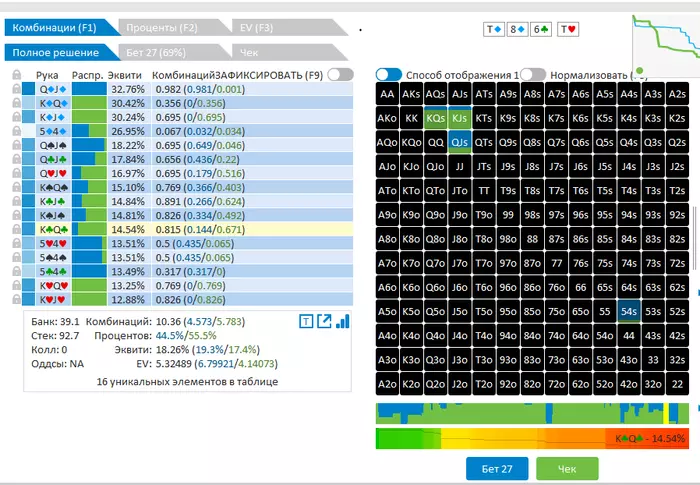This screenshot has height=485, width=700.
Task: Click lock icon beside K♠Q♠ row
Action: pos(16,187)
